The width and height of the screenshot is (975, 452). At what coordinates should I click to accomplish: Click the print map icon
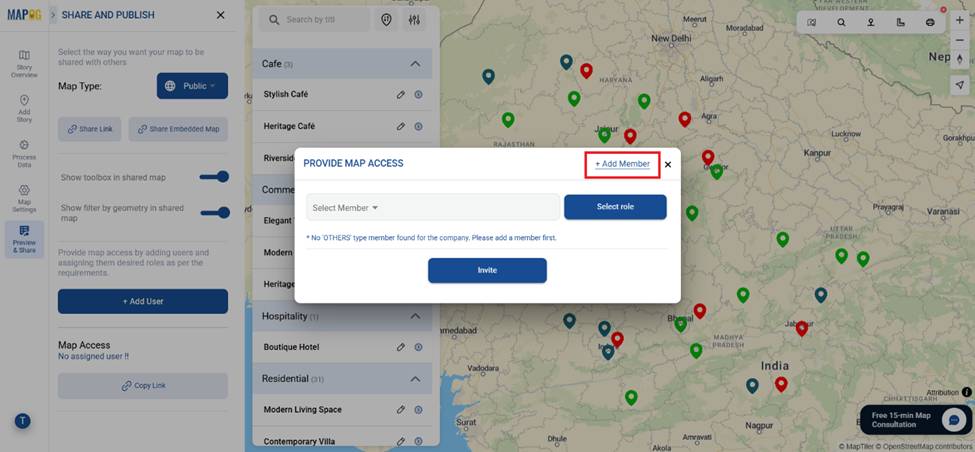(x=930, y=22)
